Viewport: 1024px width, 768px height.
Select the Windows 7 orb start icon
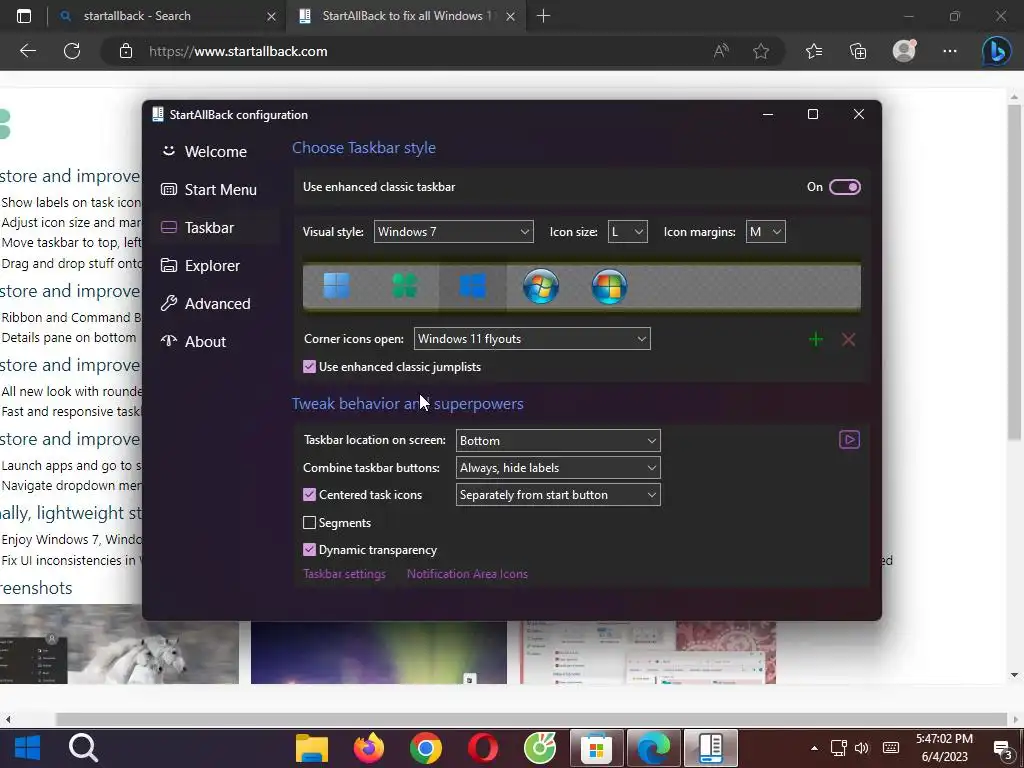(x=541, y=286)
